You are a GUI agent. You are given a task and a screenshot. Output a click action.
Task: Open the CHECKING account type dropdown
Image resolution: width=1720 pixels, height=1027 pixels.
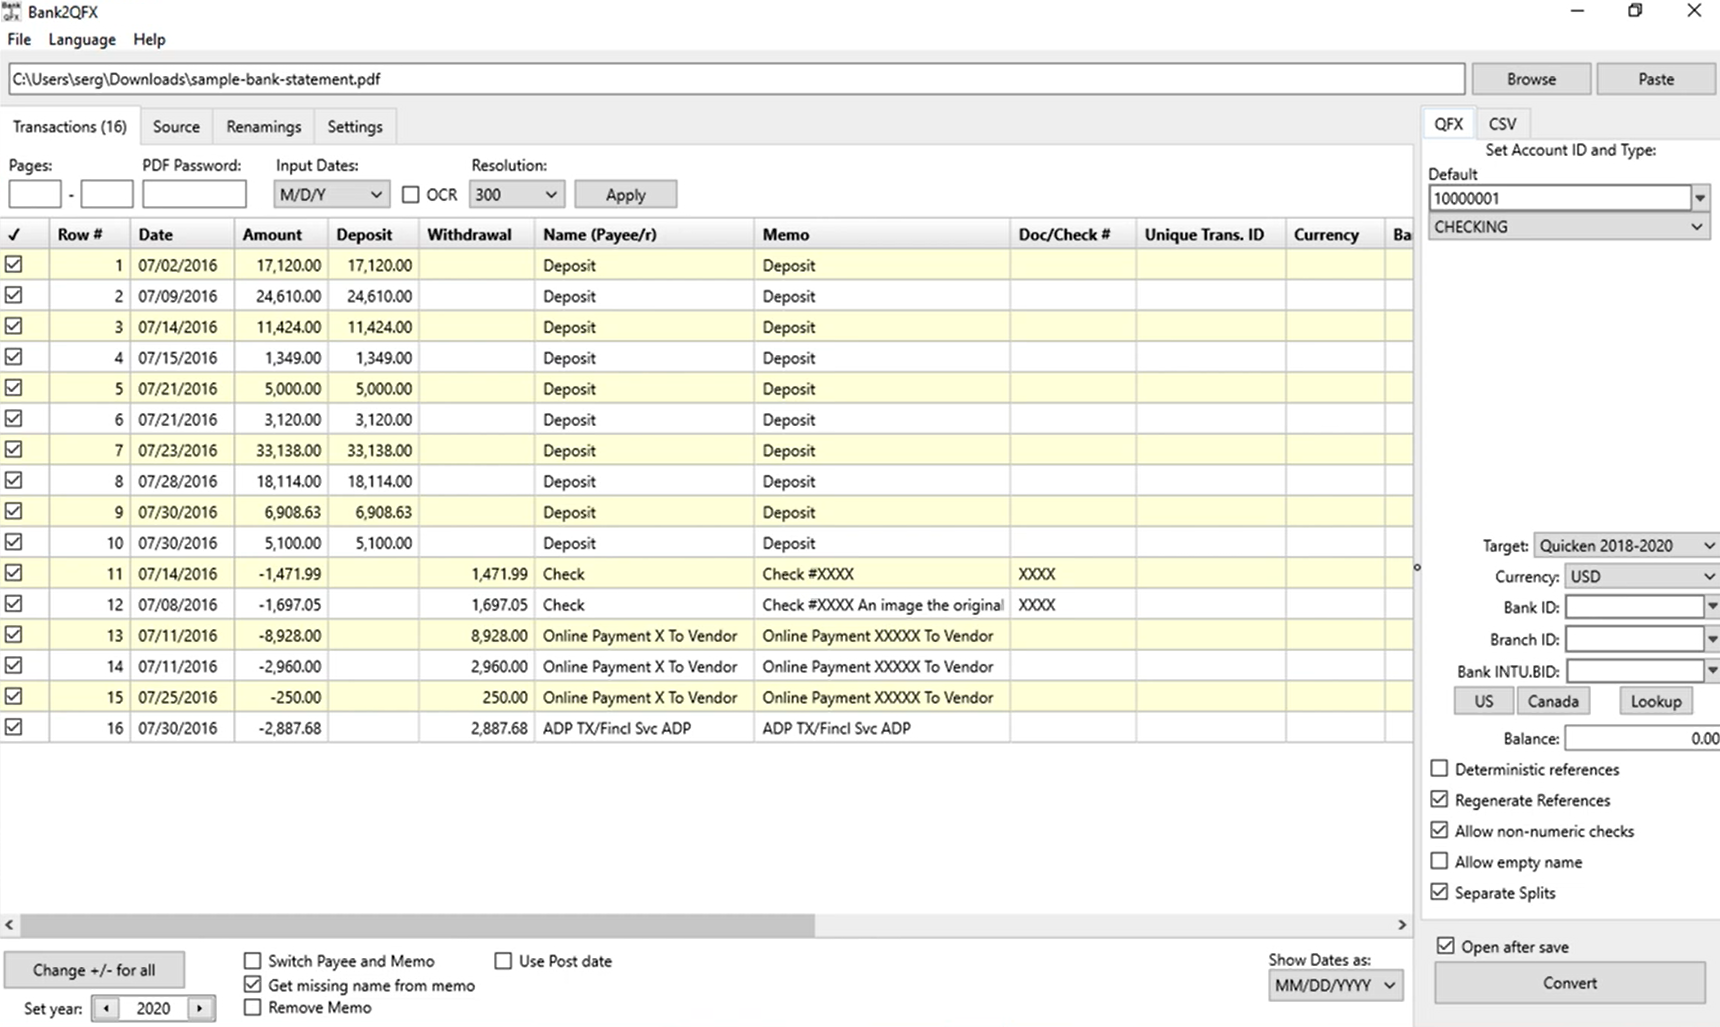click(x=1568, y=227)
